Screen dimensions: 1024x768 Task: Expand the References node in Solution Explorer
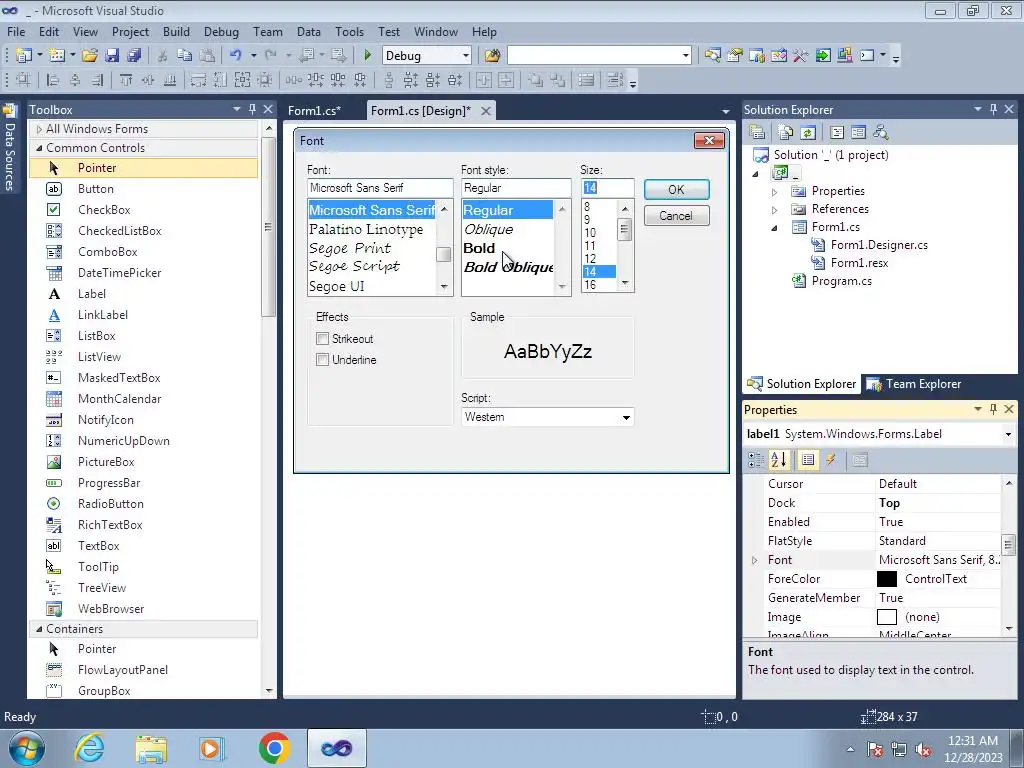tap(775, 210)
